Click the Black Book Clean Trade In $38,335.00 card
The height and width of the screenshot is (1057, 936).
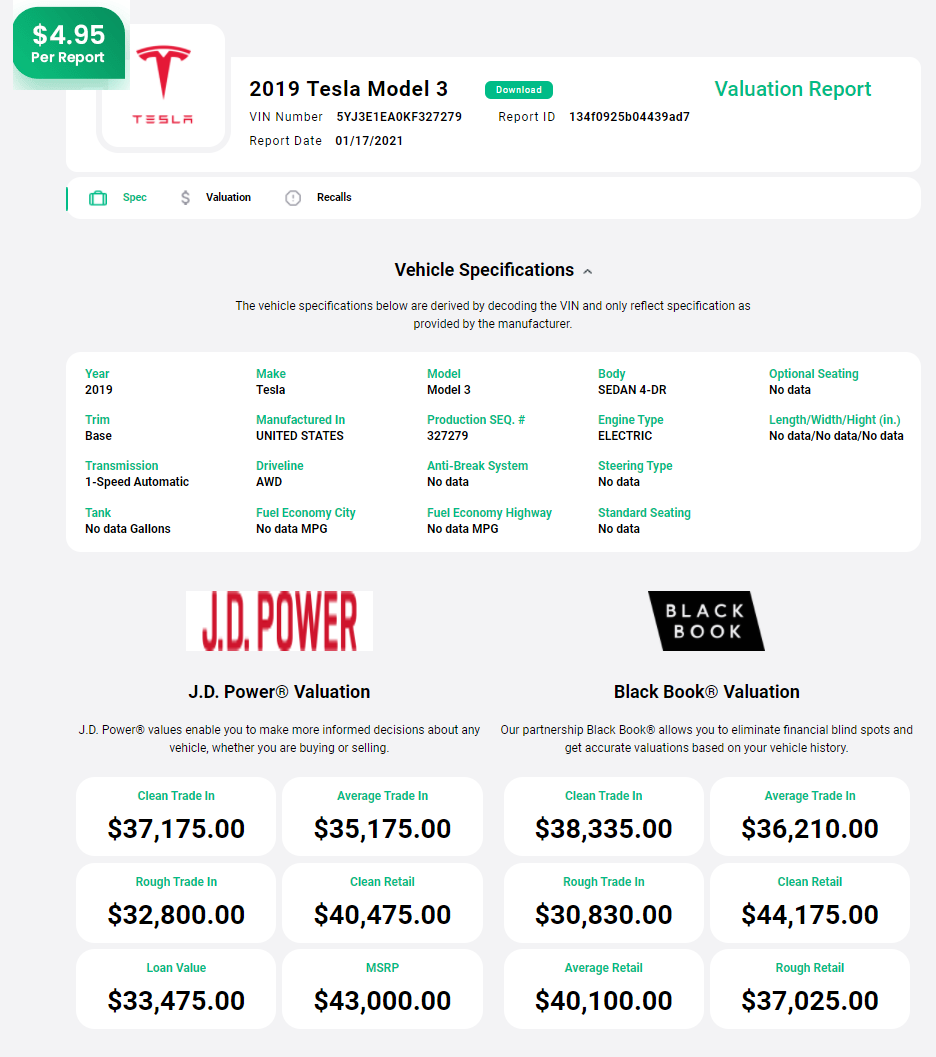[x=604, y=816]
